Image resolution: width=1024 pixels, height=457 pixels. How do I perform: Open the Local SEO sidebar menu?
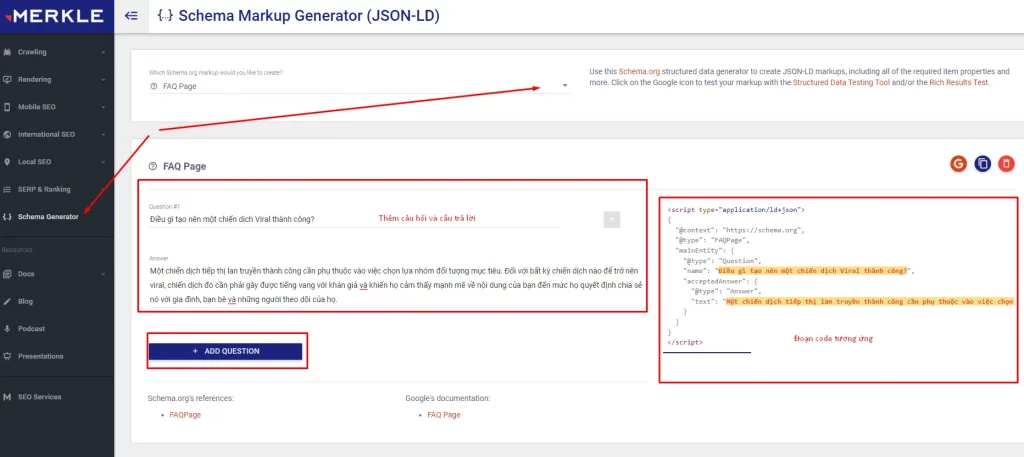[x=57, y=162]
